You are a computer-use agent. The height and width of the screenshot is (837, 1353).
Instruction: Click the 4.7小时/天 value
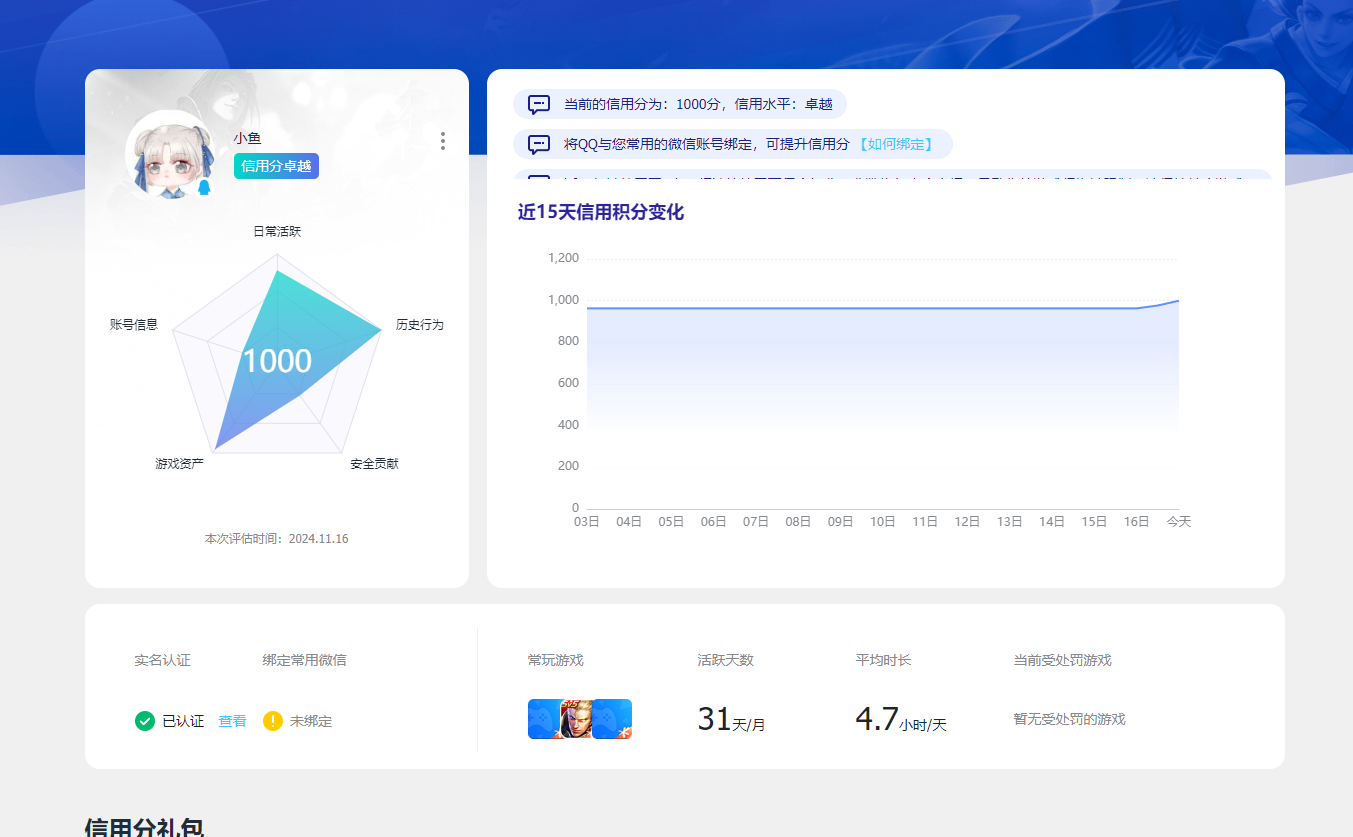click(901, 719)
